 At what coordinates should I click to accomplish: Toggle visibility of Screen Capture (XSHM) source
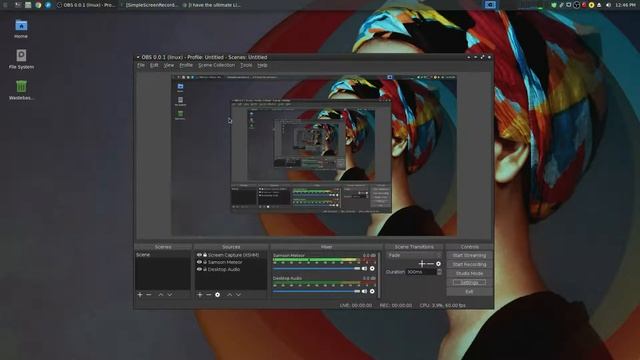click(199, 255)
